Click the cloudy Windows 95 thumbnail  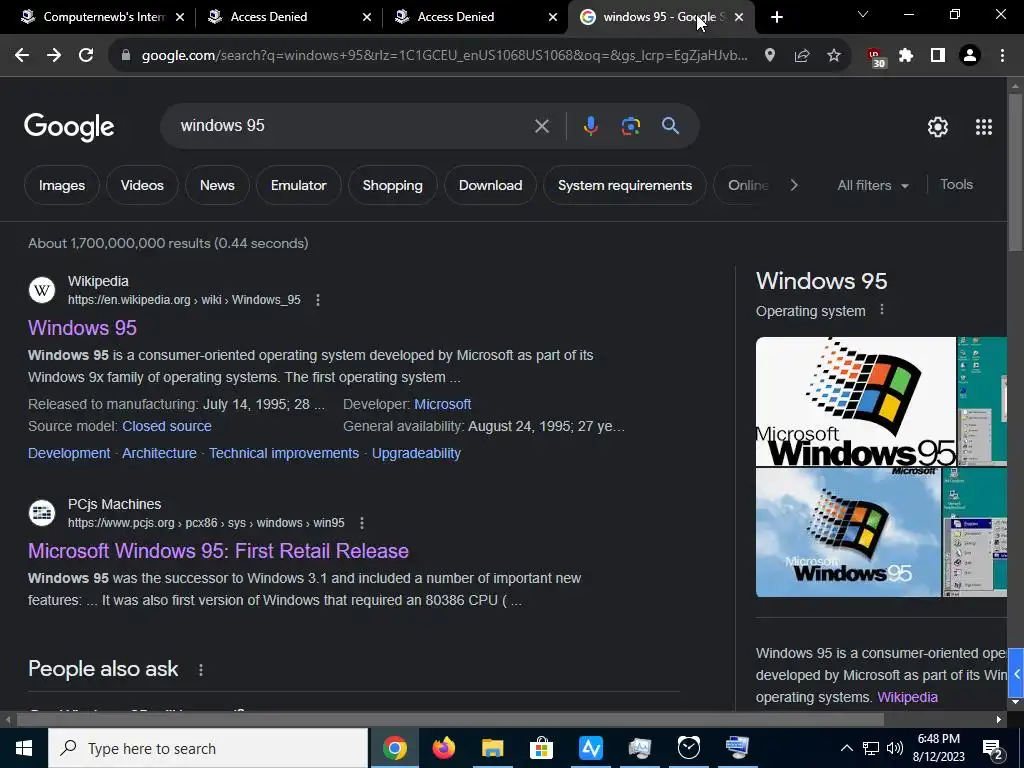(x=848, y=532)
